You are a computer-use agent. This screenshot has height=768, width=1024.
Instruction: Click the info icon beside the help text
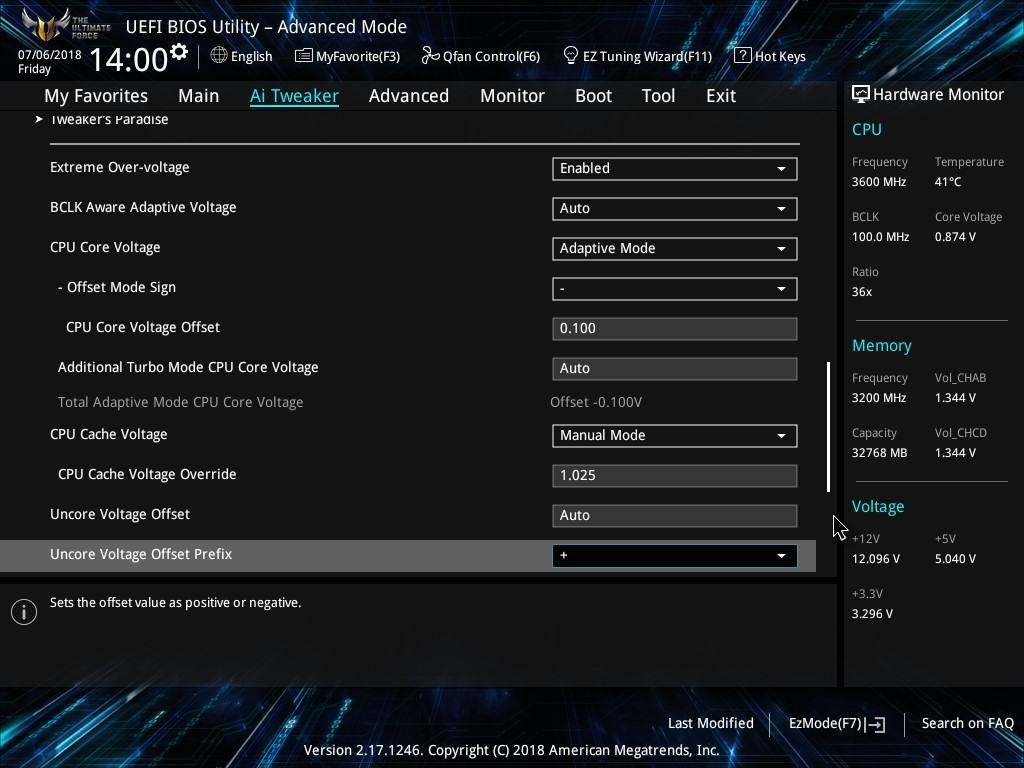coord(24,612)
